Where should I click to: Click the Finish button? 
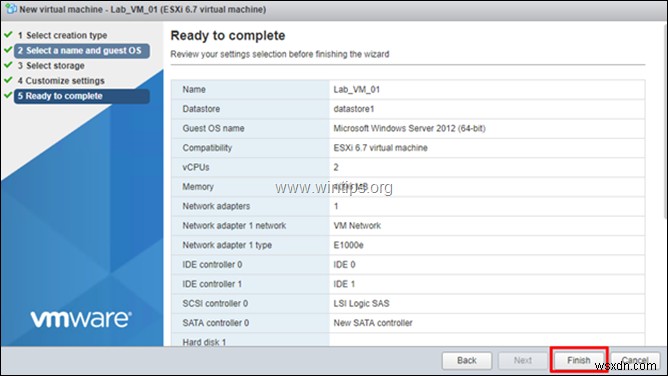[579, 360]
